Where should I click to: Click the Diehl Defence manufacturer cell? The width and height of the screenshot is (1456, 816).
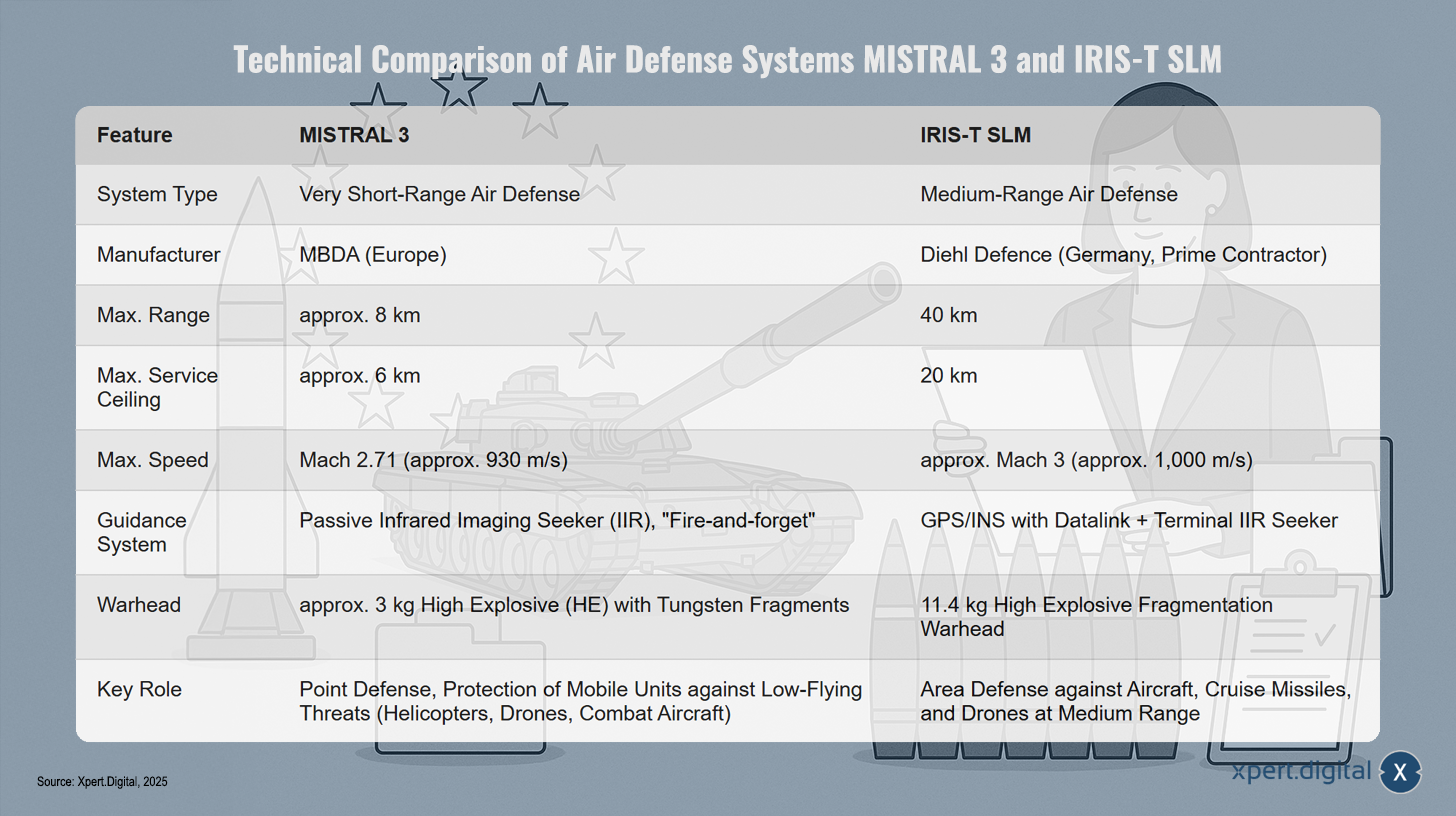(x=1123, y=255)
